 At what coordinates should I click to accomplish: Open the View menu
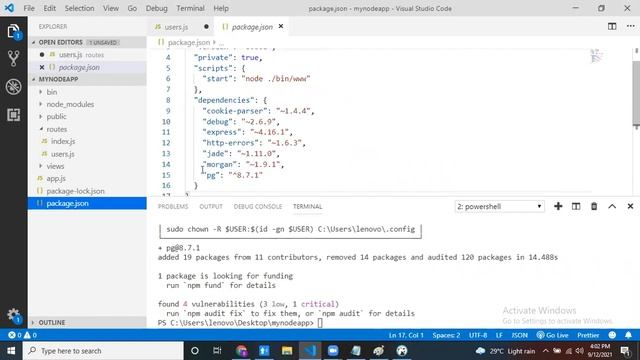coord(111,8)
